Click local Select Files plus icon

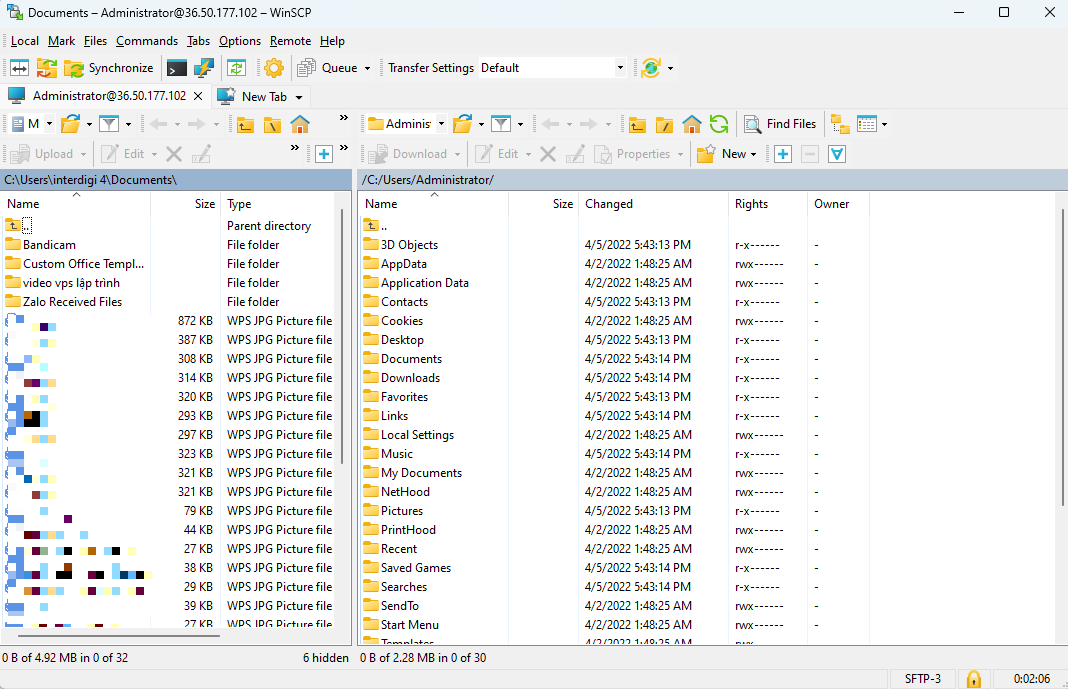[324, 155]
